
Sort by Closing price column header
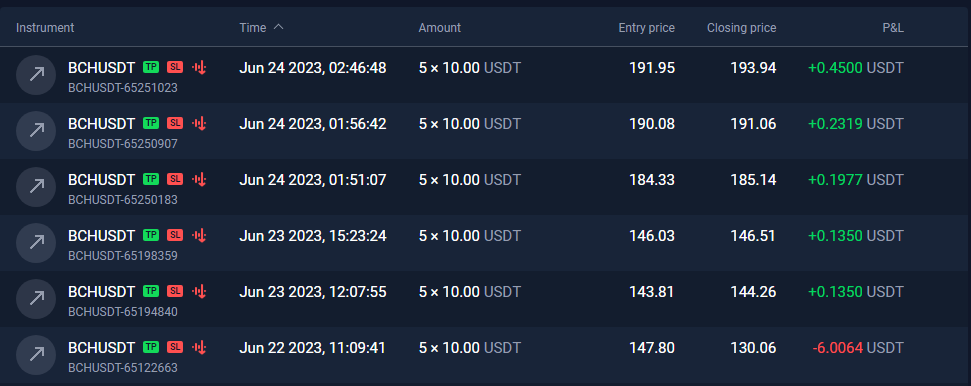(x=741, y=28)
